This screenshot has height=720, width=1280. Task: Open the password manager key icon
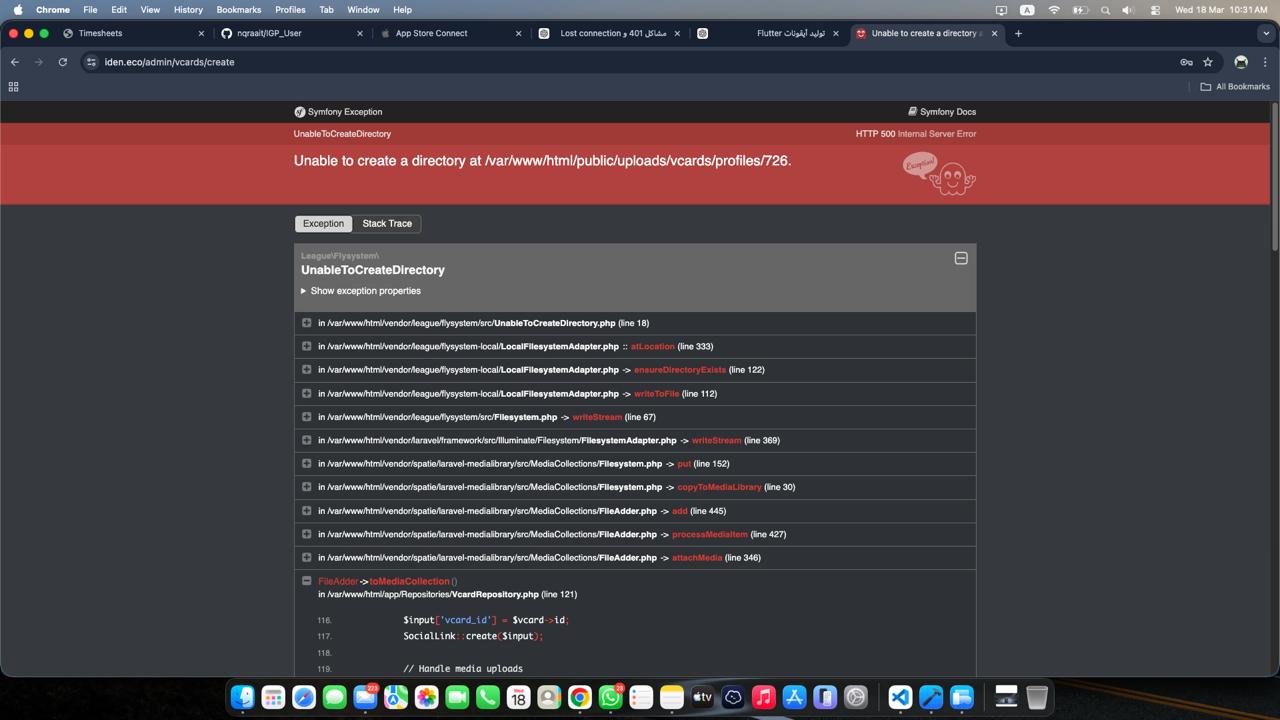[x=1186, y=62]
